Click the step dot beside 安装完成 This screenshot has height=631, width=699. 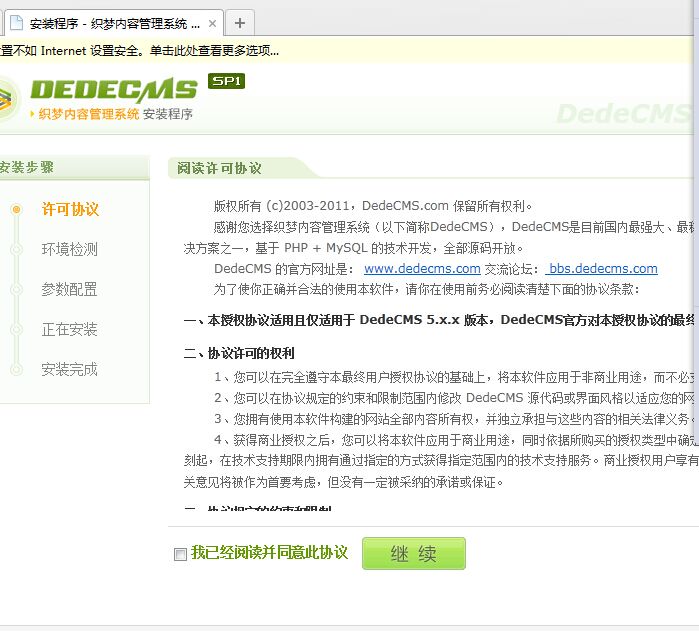(x=15, y=370)
